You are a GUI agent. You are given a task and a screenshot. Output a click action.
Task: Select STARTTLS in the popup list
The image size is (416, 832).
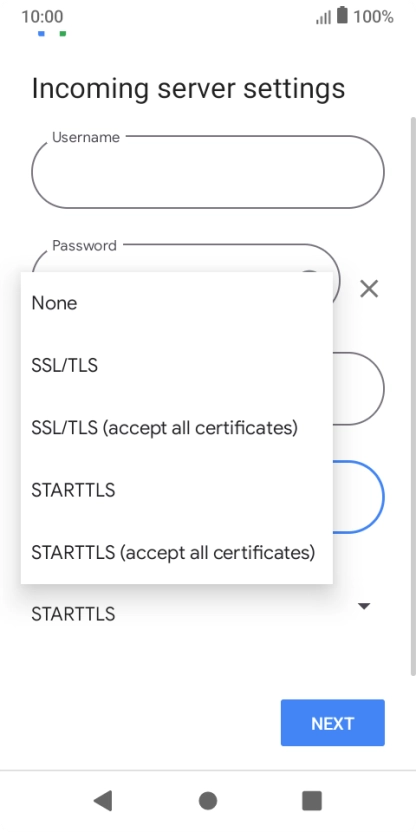177,490
